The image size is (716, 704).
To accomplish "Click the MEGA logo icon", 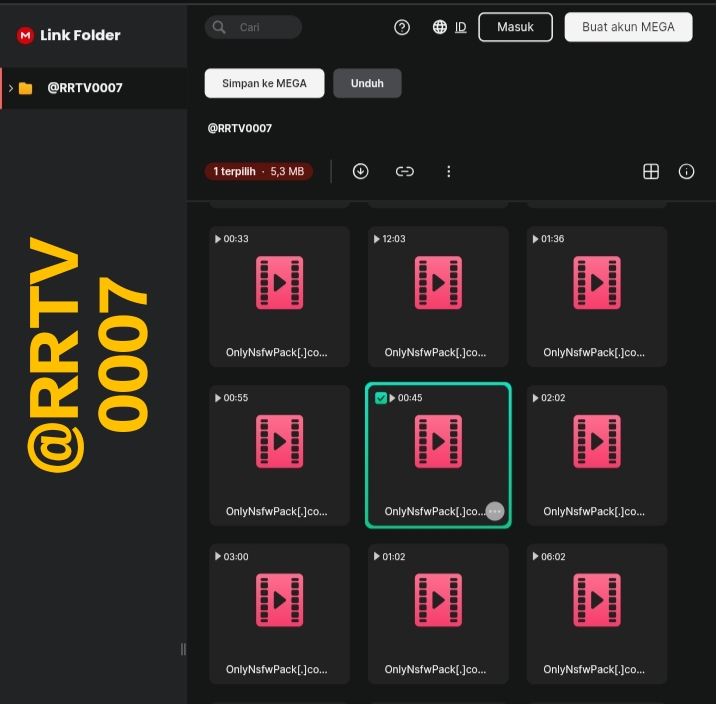I will click(x=25, y=35).
